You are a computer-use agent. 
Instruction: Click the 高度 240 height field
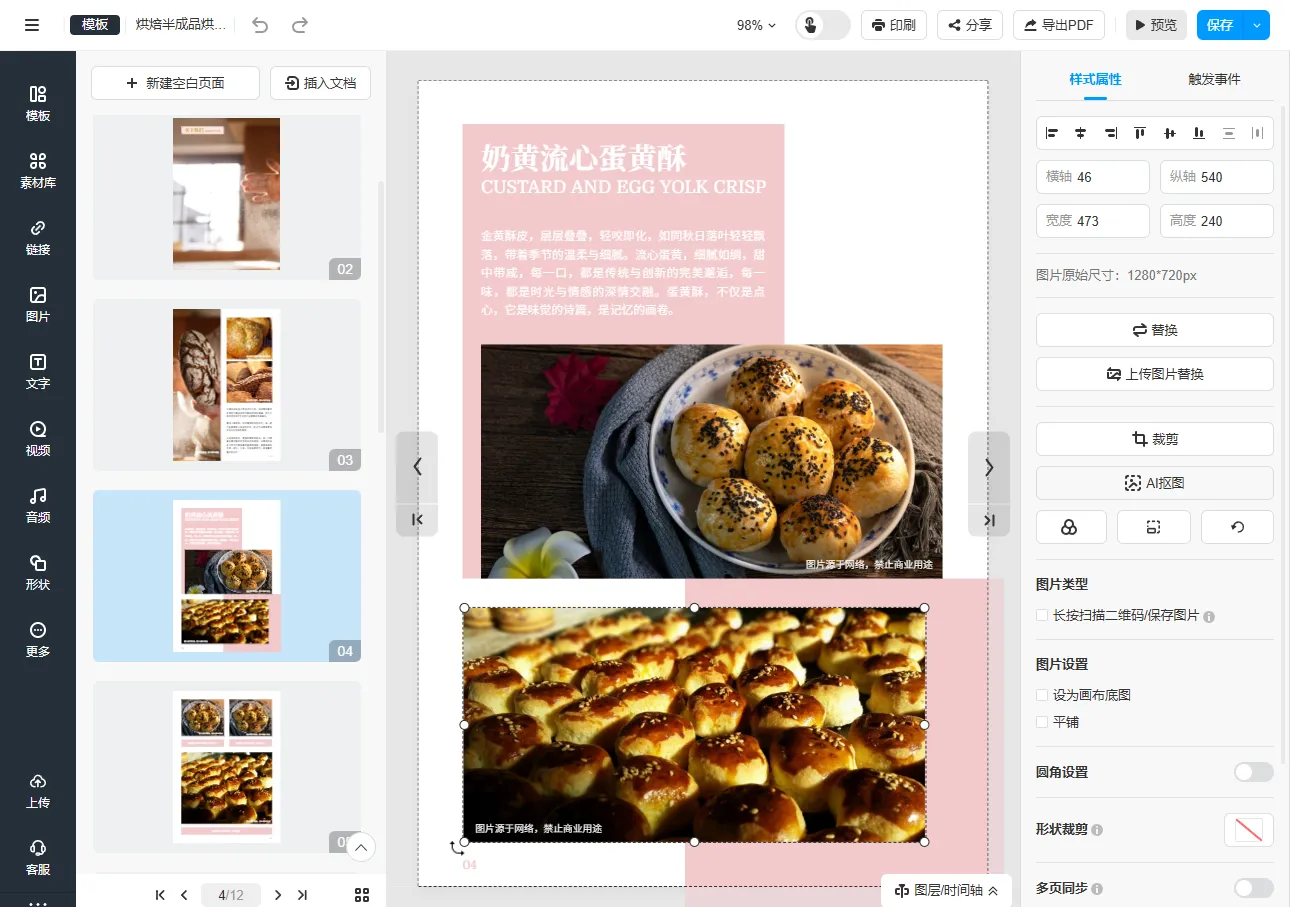tap(1217, 221)
